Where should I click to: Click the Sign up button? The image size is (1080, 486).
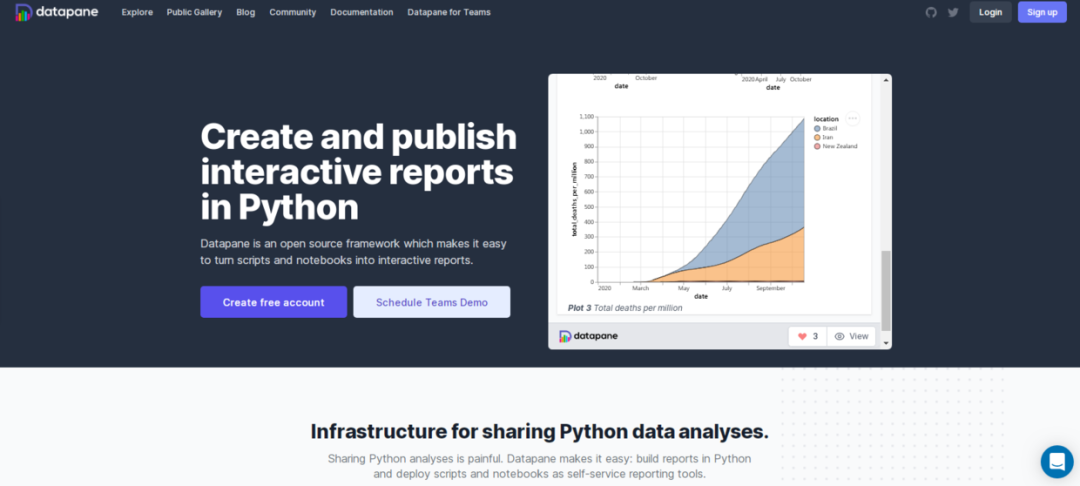pos(1042,12)
